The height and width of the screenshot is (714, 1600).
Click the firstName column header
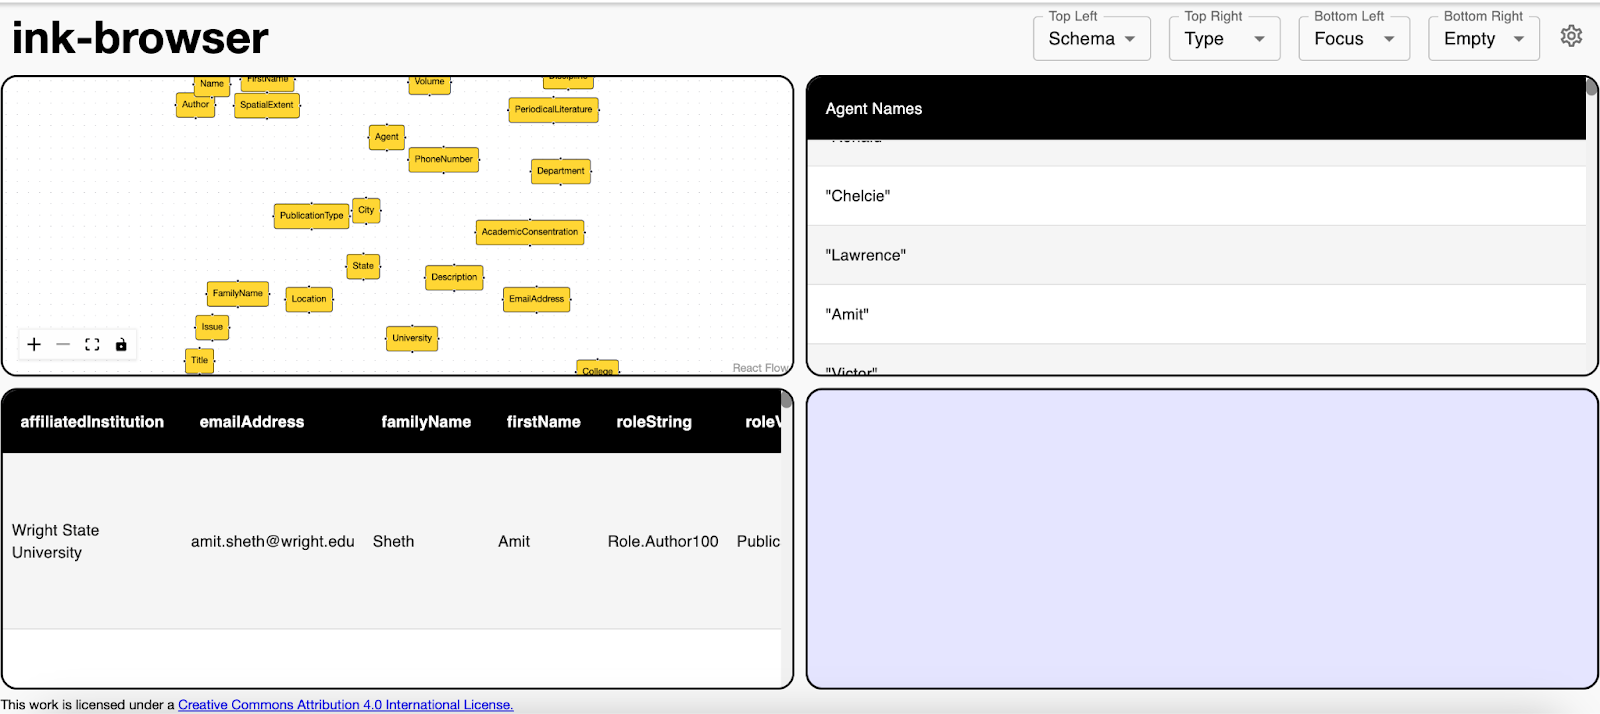[x=543, y=422]
